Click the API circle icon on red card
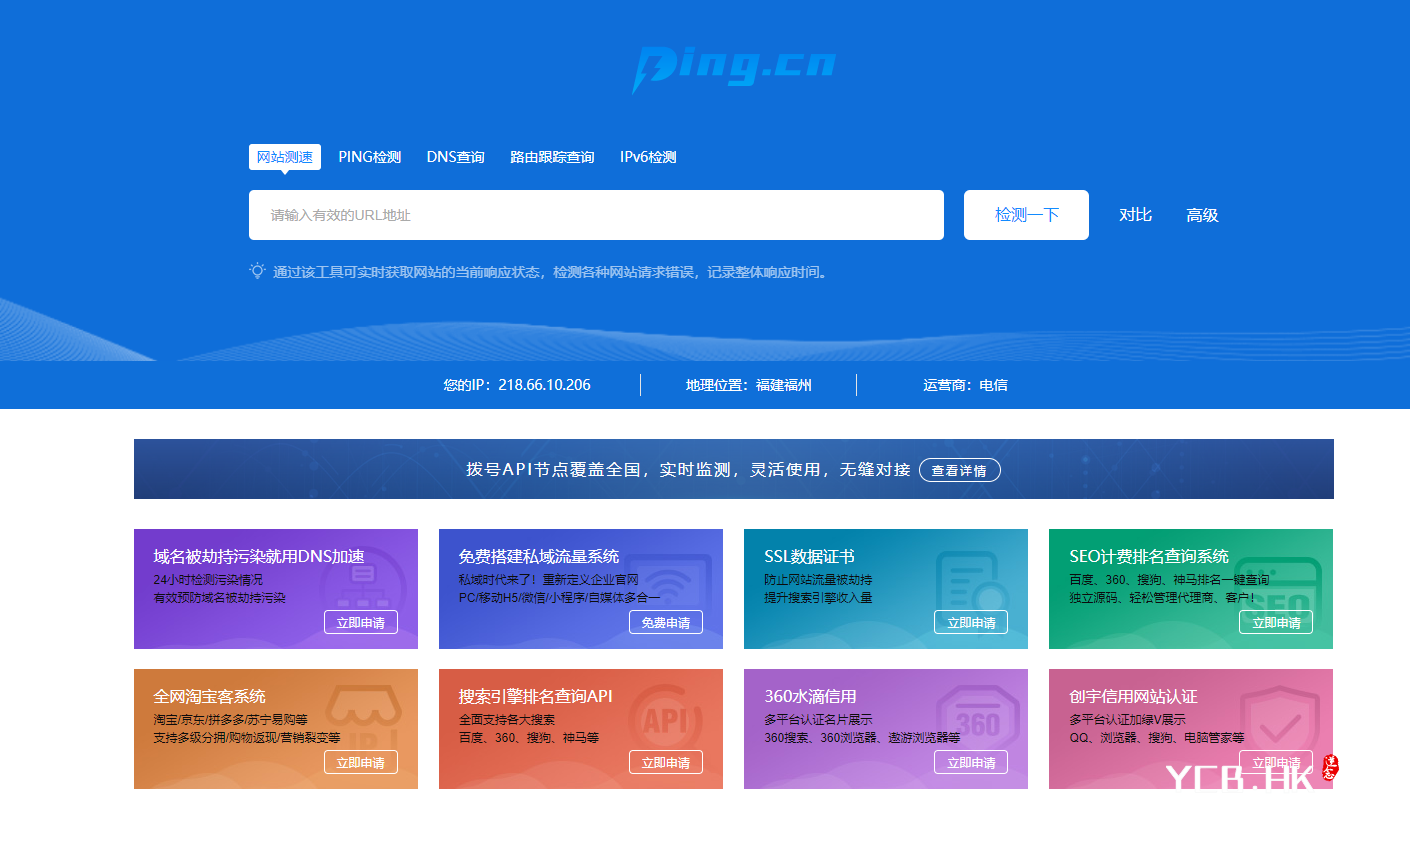Image resolution: width=1410 pixels, height=841 pixels. click(x=666, y=720)
